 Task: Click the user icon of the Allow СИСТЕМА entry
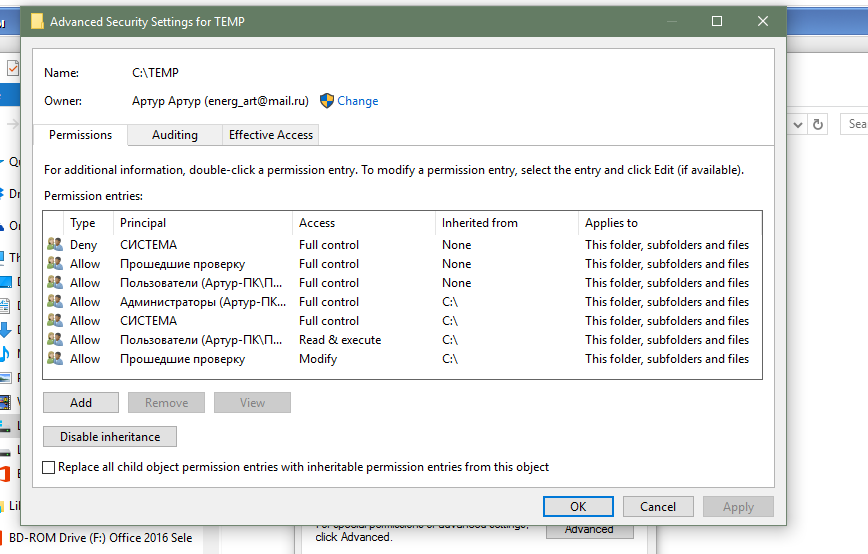tap(54, 321)
